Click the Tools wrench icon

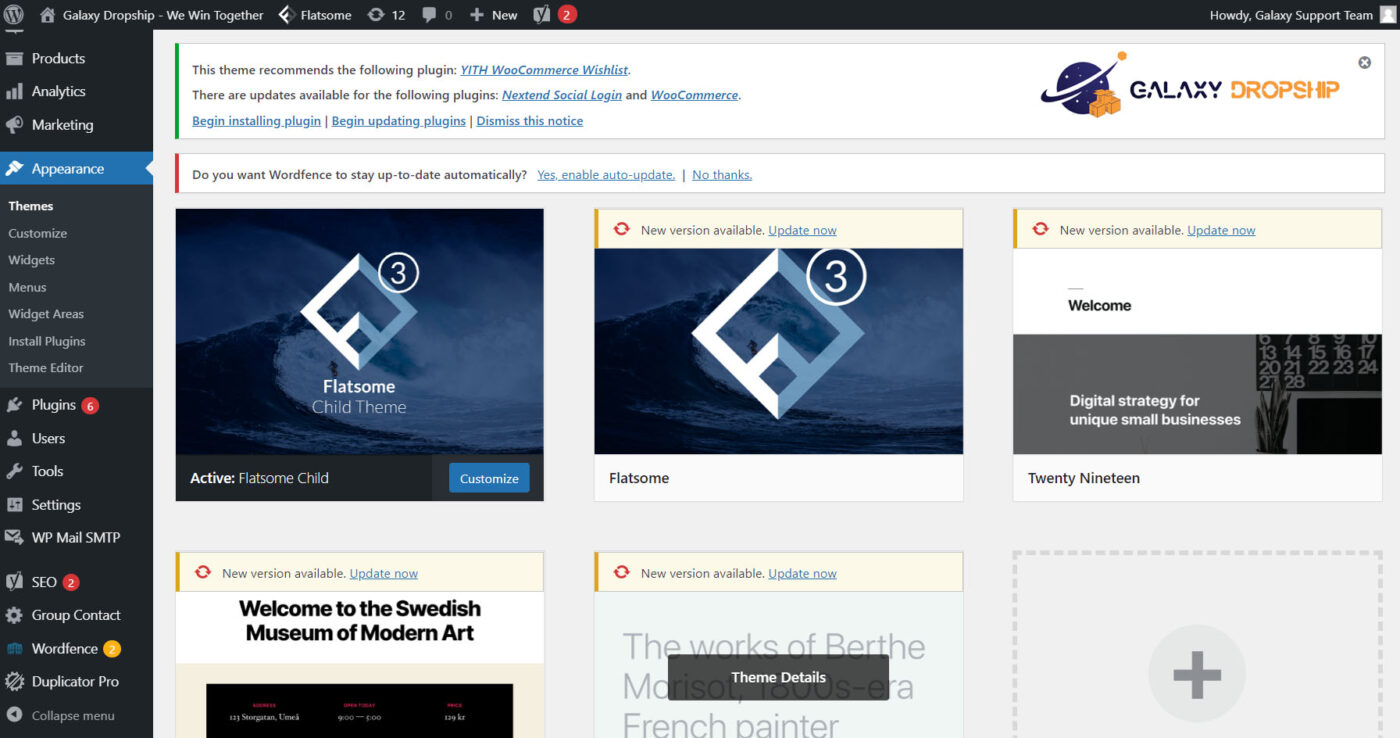coord(14,471)
